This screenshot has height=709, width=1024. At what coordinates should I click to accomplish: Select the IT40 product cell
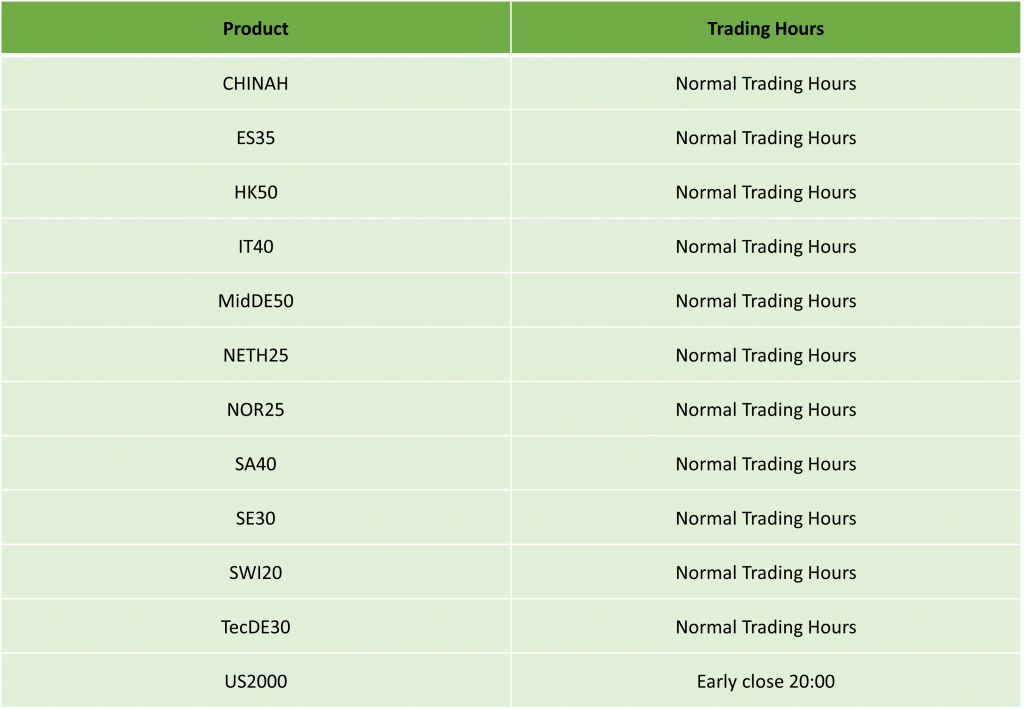point(255,247)
